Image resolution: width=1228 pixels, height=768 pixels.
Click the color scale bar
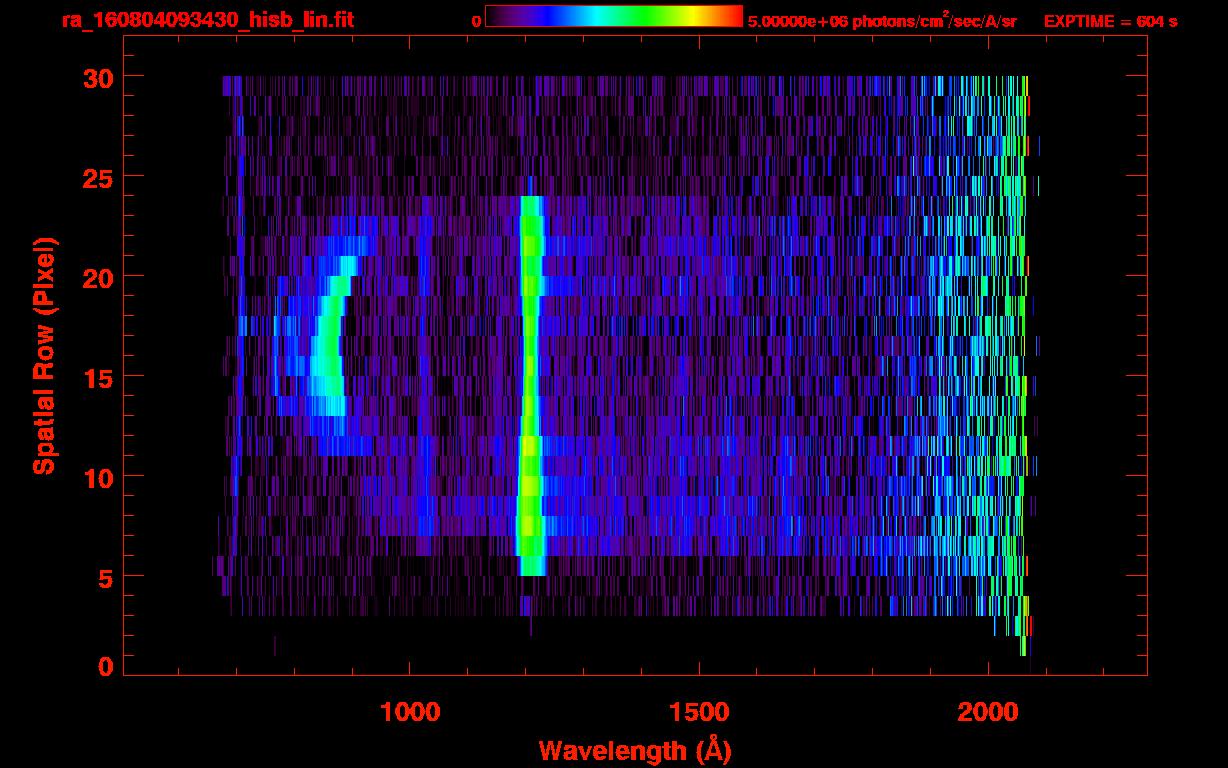click(x=614, y=16)
